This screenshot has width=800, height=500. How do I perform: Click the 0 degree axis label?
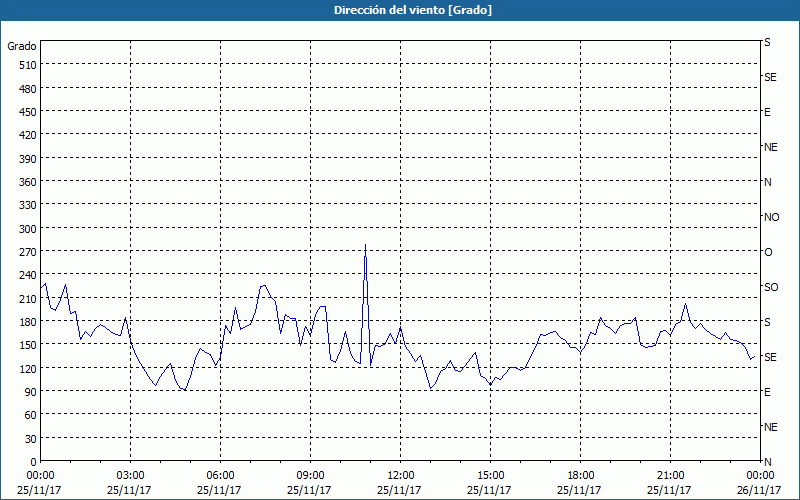click(34, 462)
